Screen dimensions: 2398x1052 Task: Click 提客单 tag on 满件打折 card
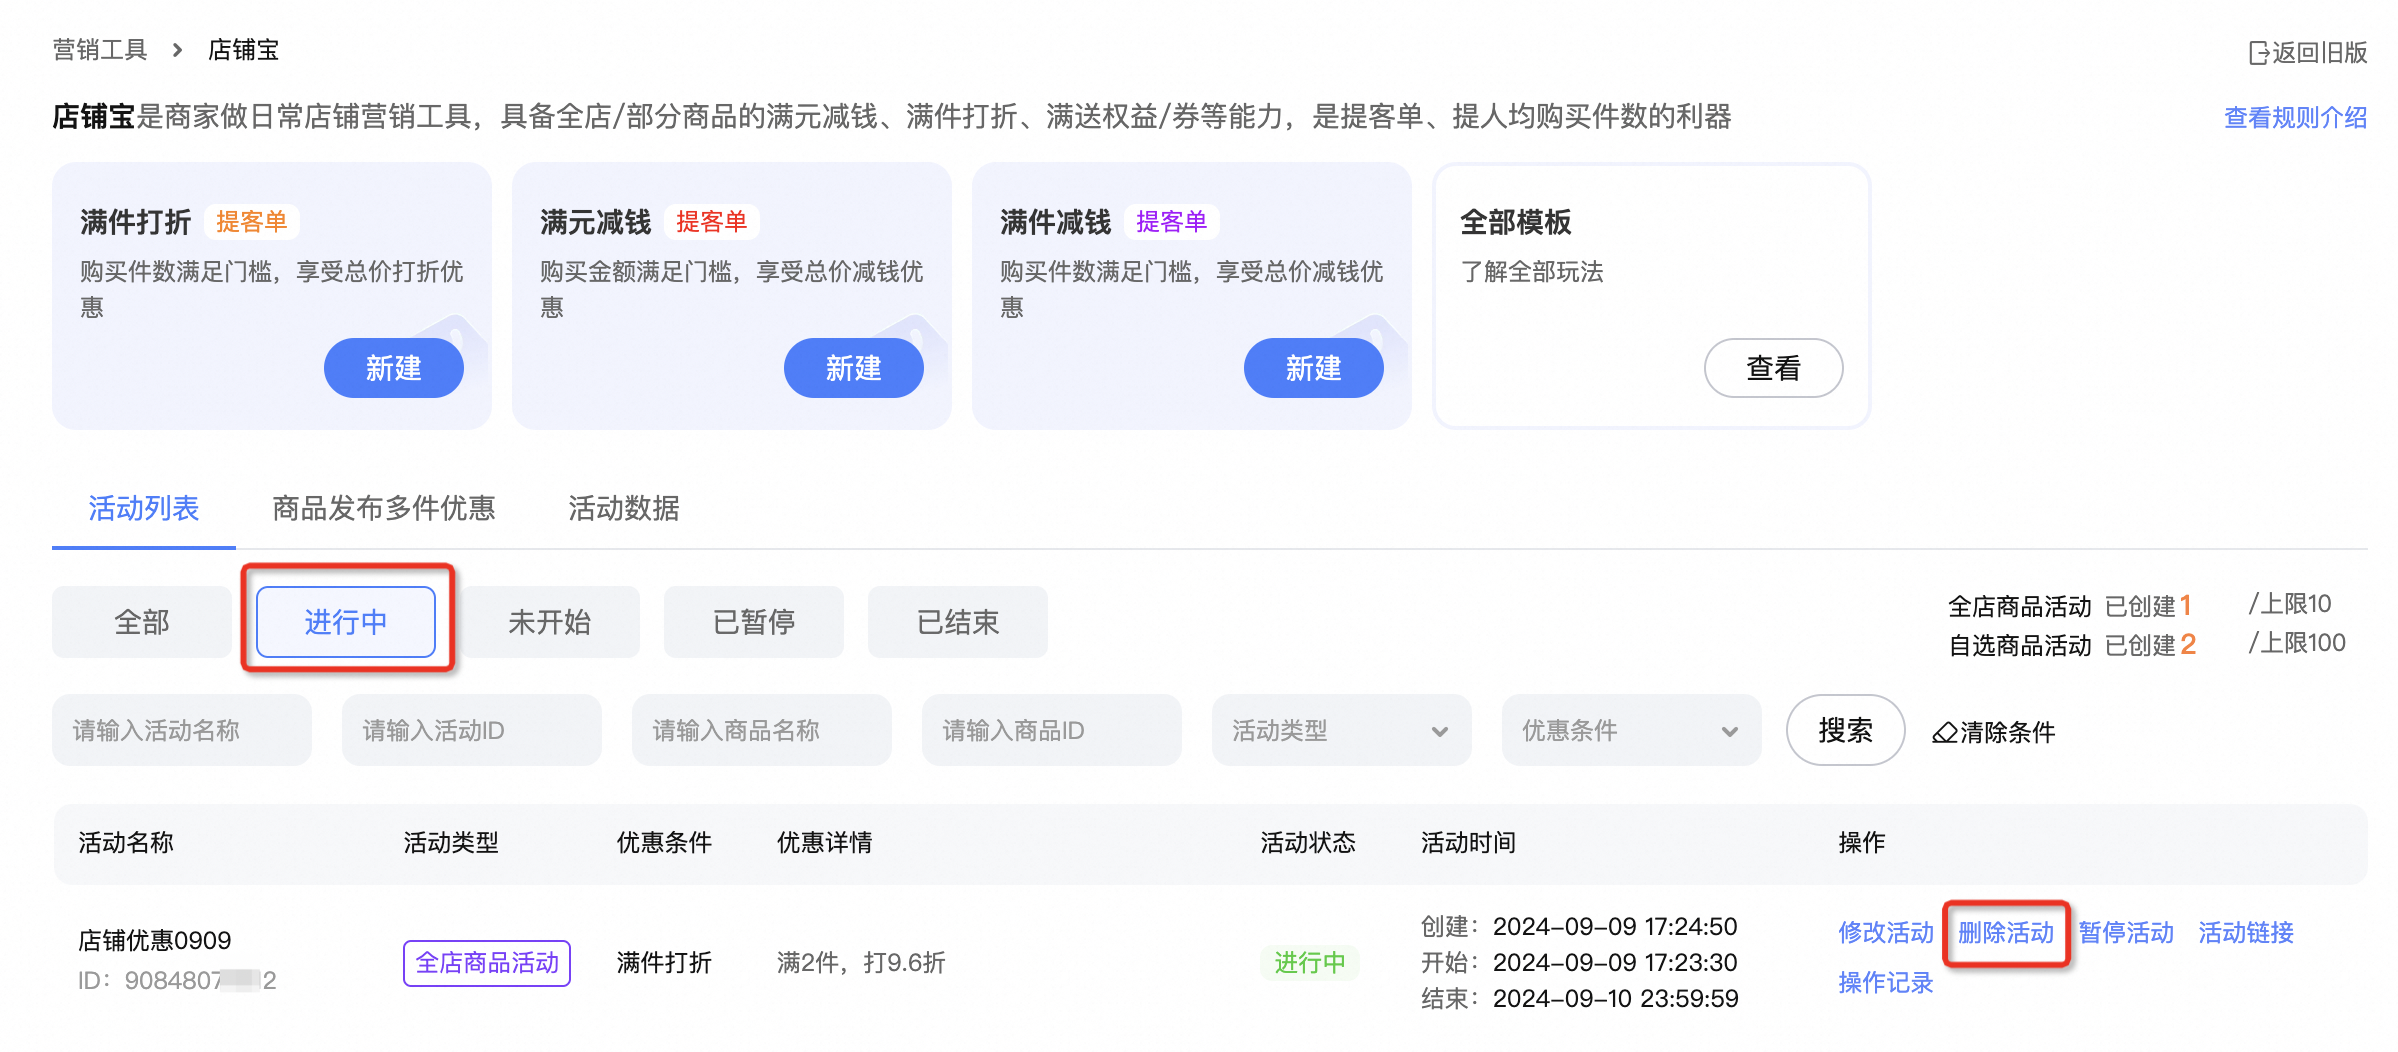(252, 221)
